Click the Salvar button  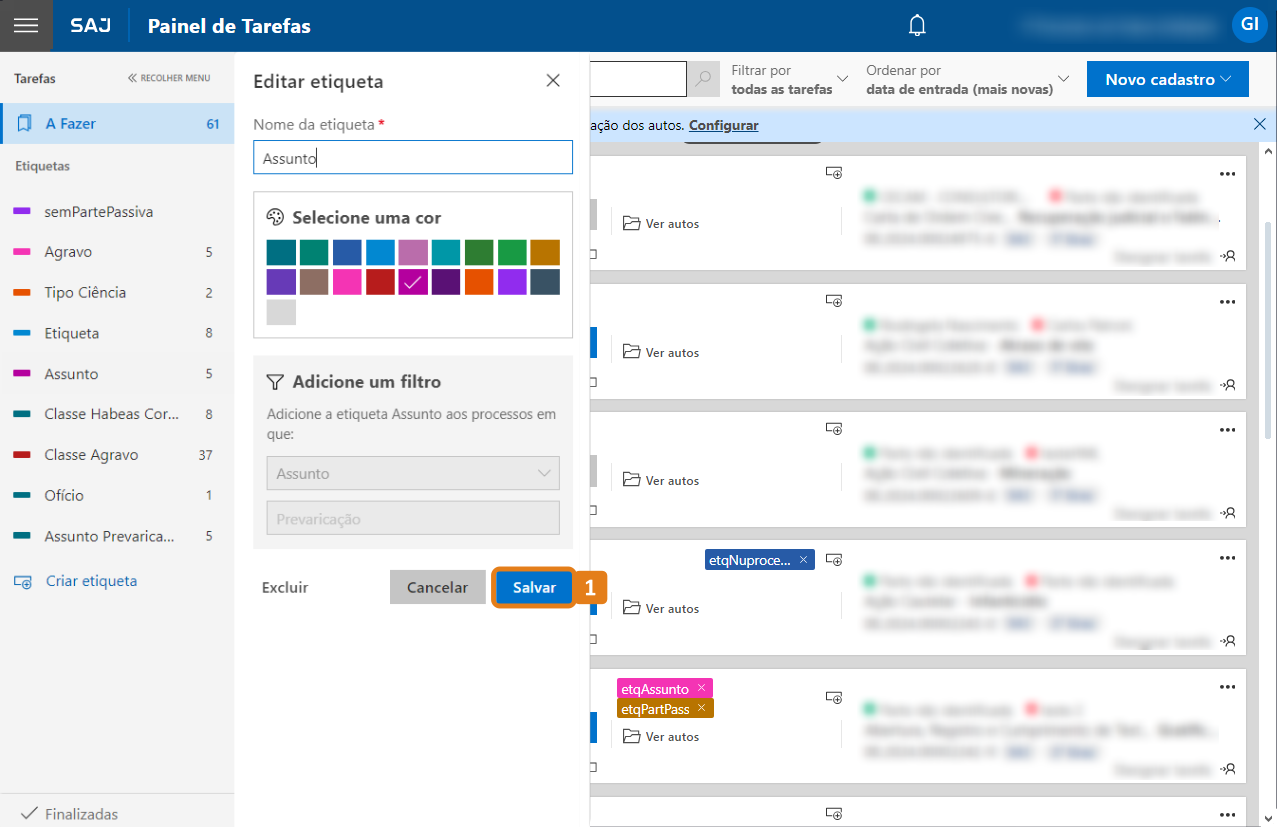point(534,588)
